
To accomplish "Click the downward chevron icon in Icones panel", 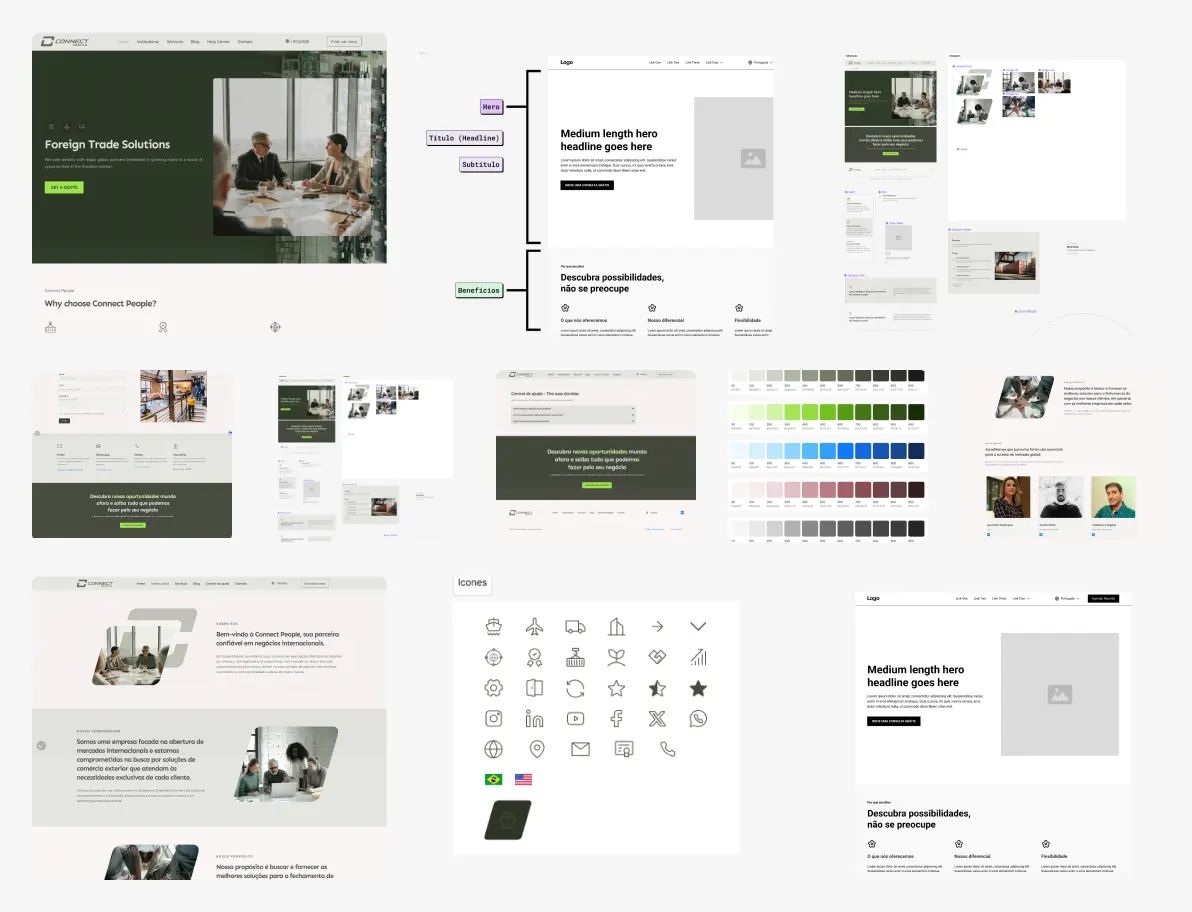I will coord(698,627).
